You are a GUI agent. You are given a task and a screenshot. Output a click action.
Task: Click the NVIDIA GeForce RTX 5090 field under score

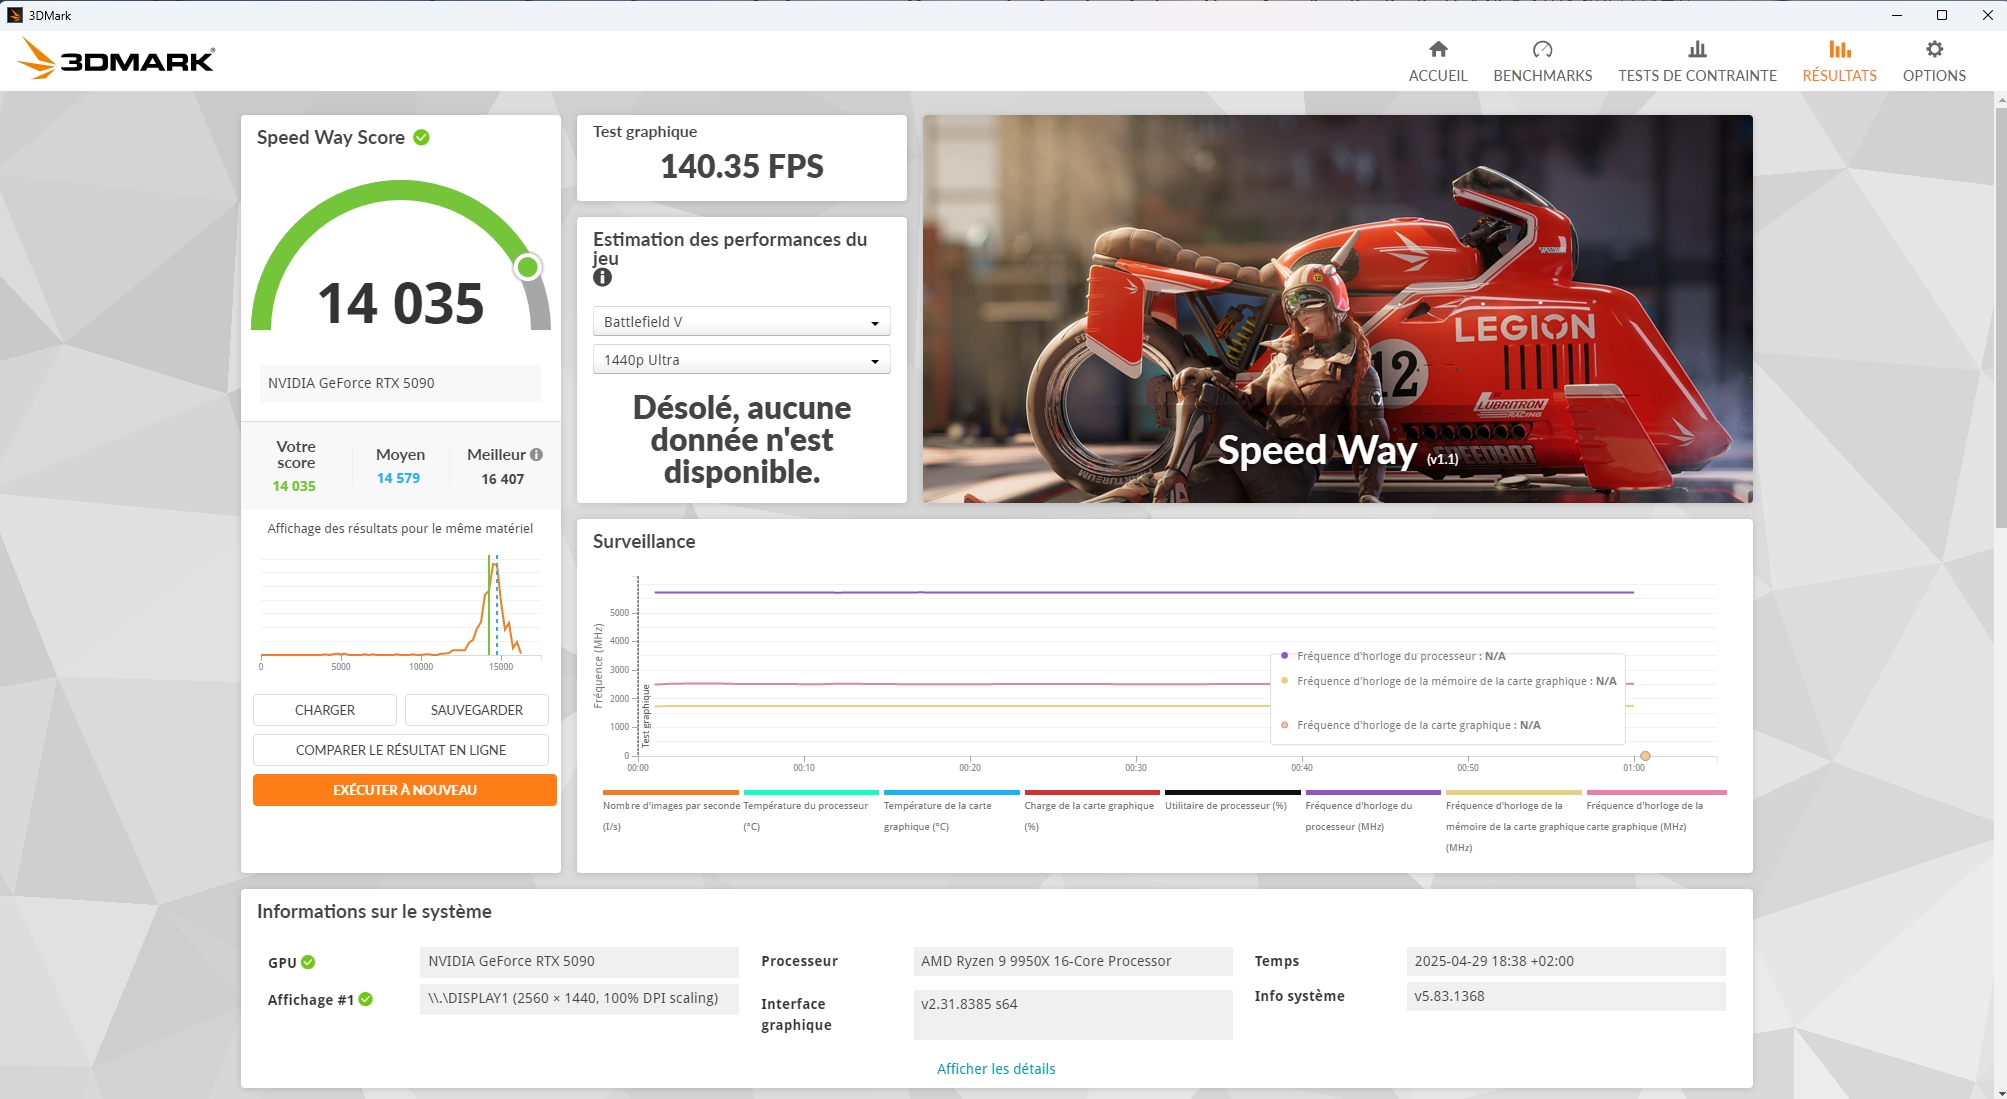point(400,383)
